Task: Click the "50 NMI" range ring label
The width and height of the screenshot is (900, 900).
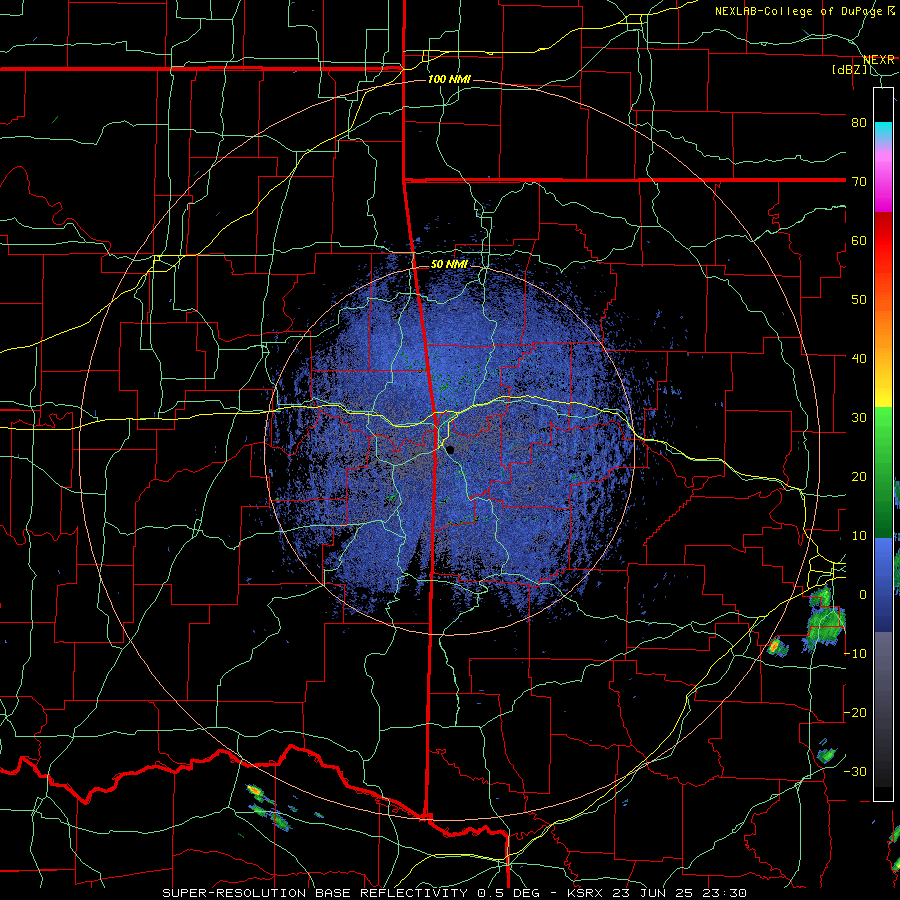Action: (449, 265)
